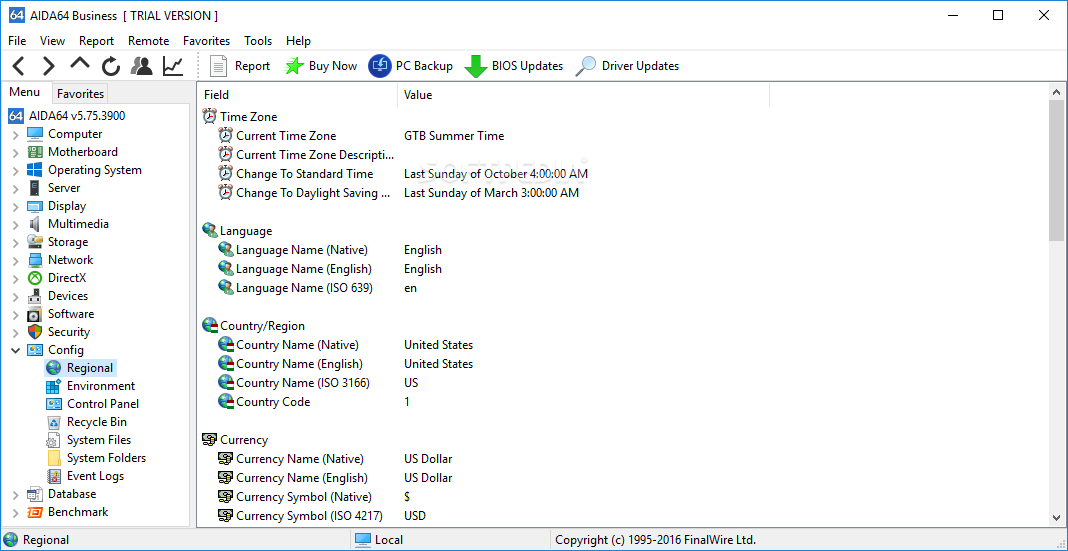Image resolution: width=1068 pixels, height=551 pixels.
Task: Click the Driver Updates magnifier icon
Action: click(x=586, y=66)
